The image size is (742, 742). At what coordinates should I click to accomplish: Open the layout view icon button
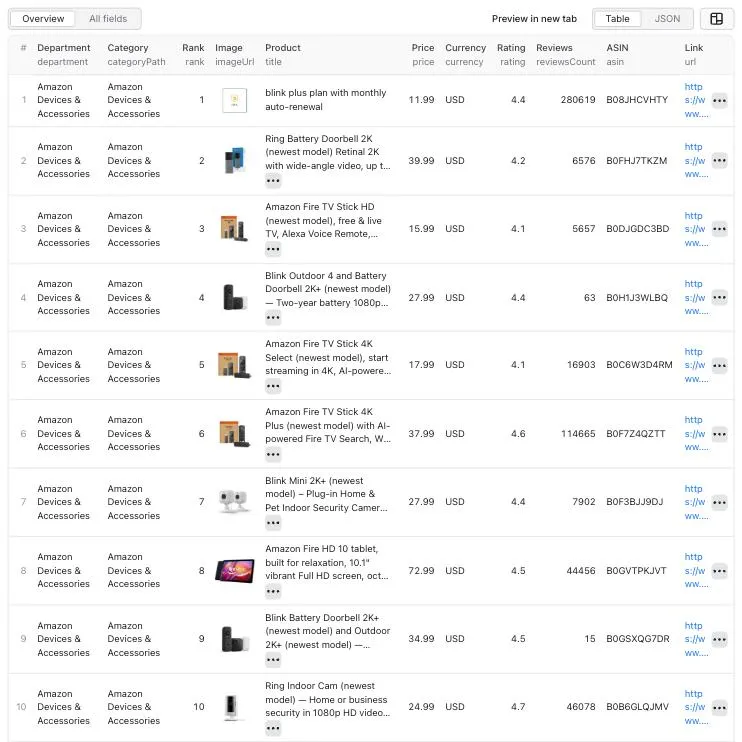pyautogui.click(x=716, y=19)
